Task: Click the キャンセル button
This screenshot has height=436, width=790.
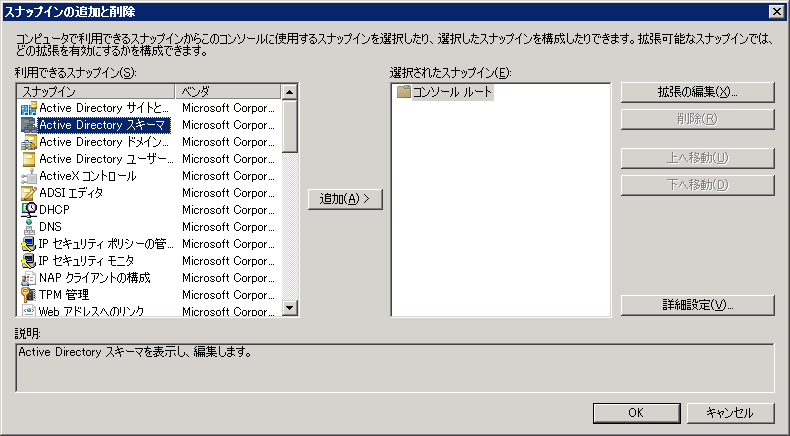Action: click(728, 412)
